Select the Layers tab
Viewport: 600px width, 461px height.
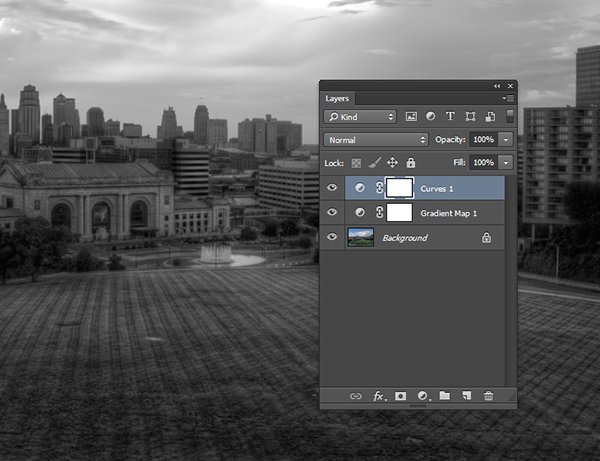click(337, 99)
